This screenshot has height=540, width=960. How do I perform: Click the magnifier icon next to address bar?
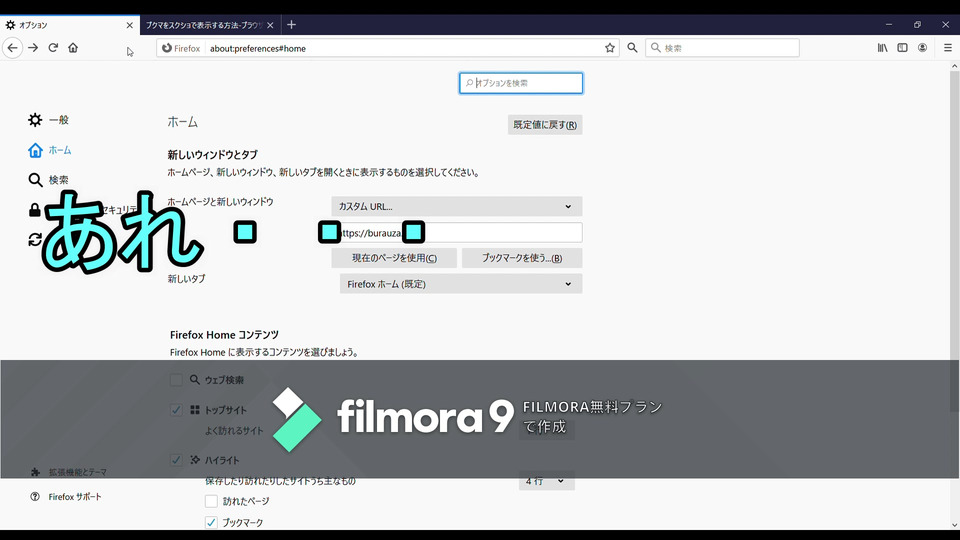click(x=632, y=48)
